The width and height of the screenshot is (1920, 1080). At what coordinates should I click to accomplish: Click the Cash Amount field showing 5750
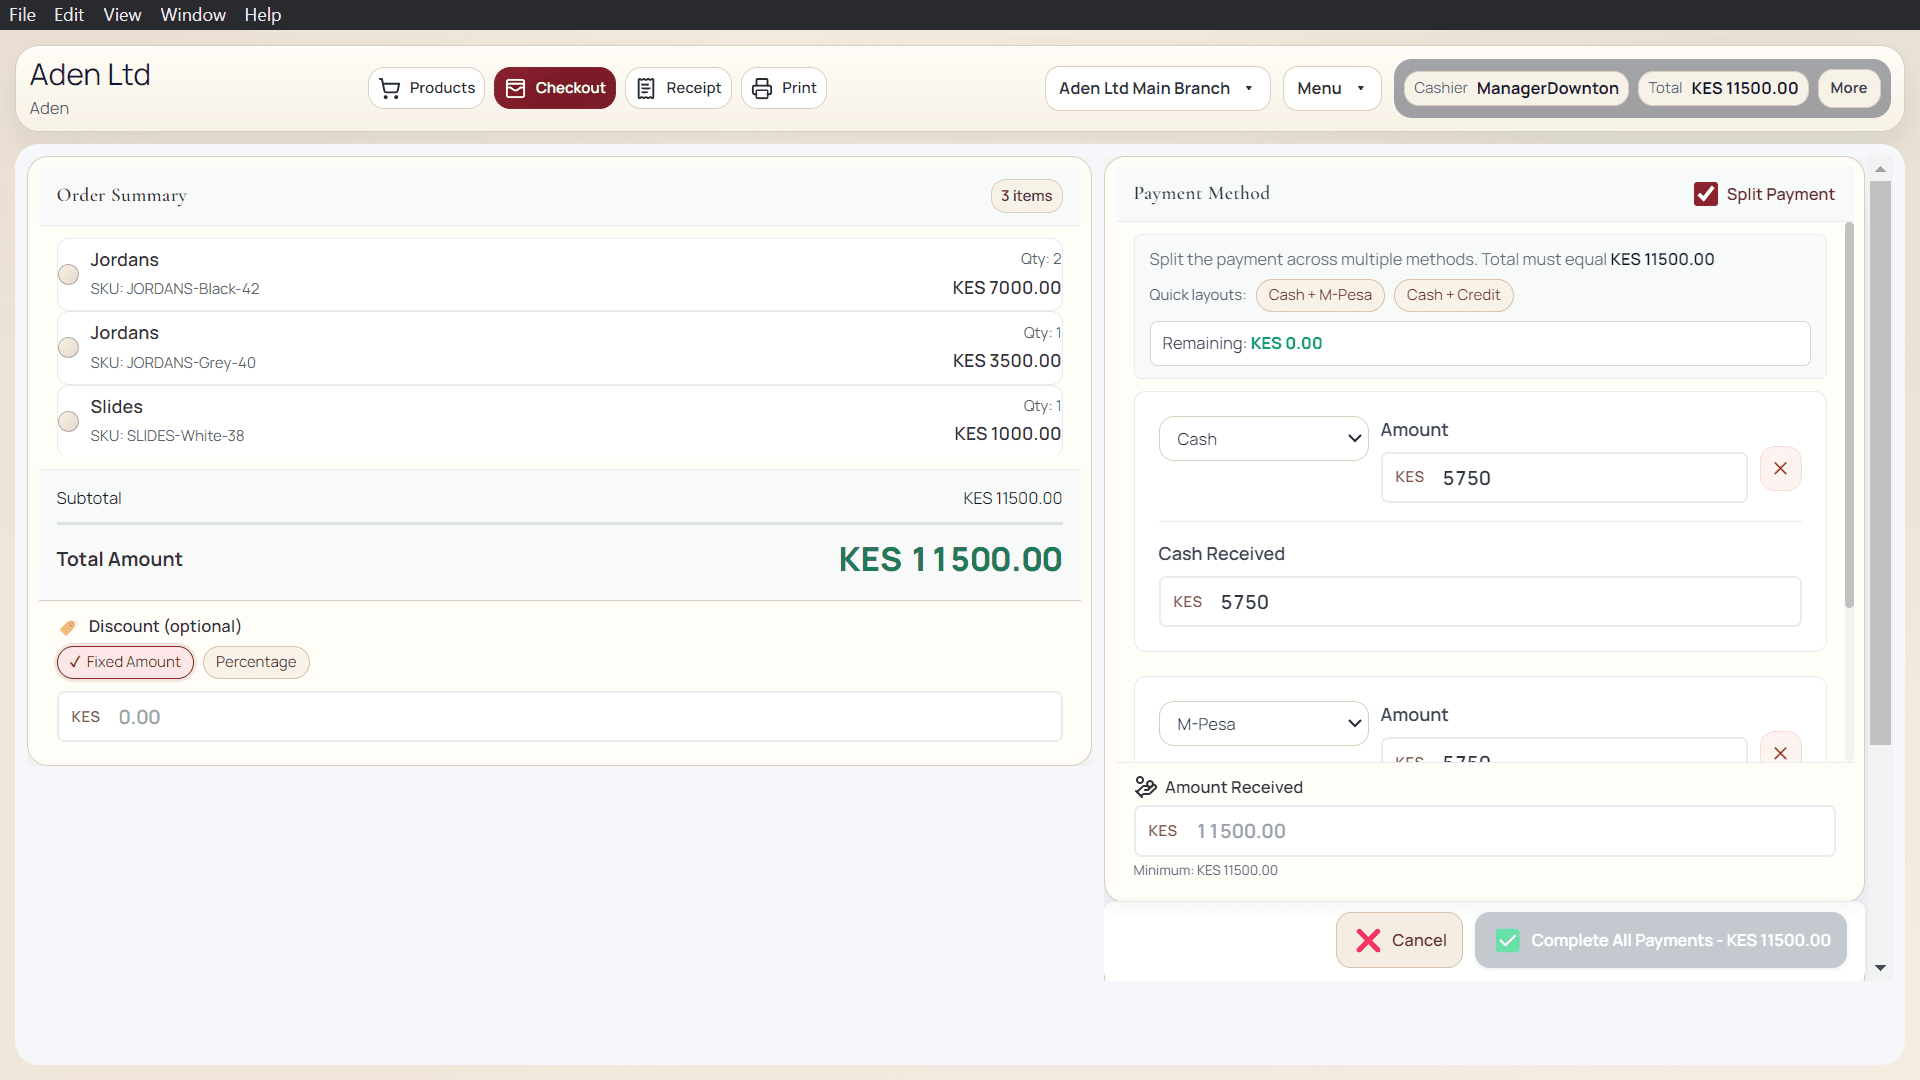pyautogui.click(x=1564, y=478)
